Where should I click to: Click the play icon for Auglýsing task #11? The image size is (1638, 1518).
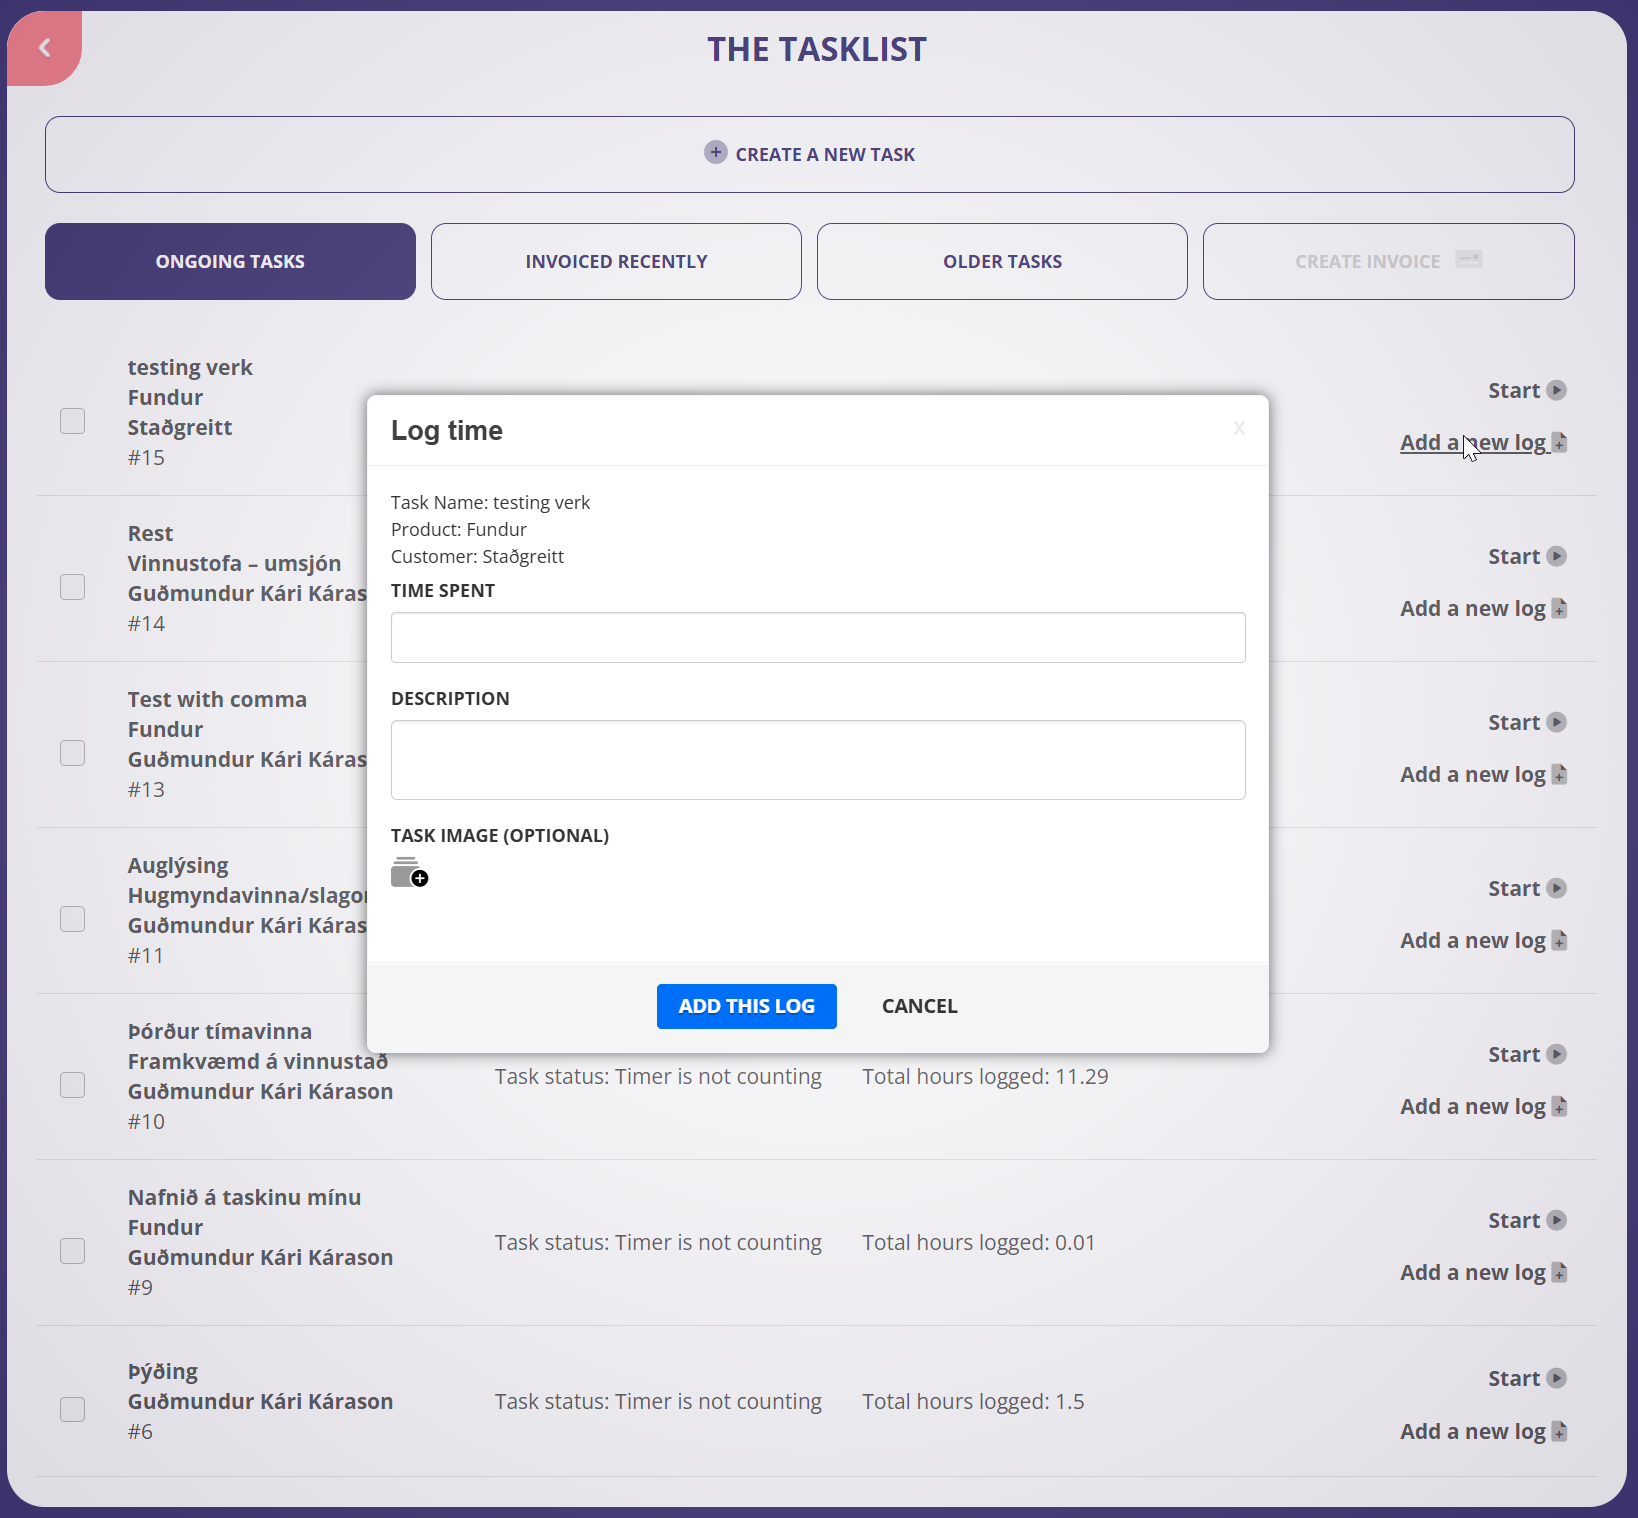1557,888
